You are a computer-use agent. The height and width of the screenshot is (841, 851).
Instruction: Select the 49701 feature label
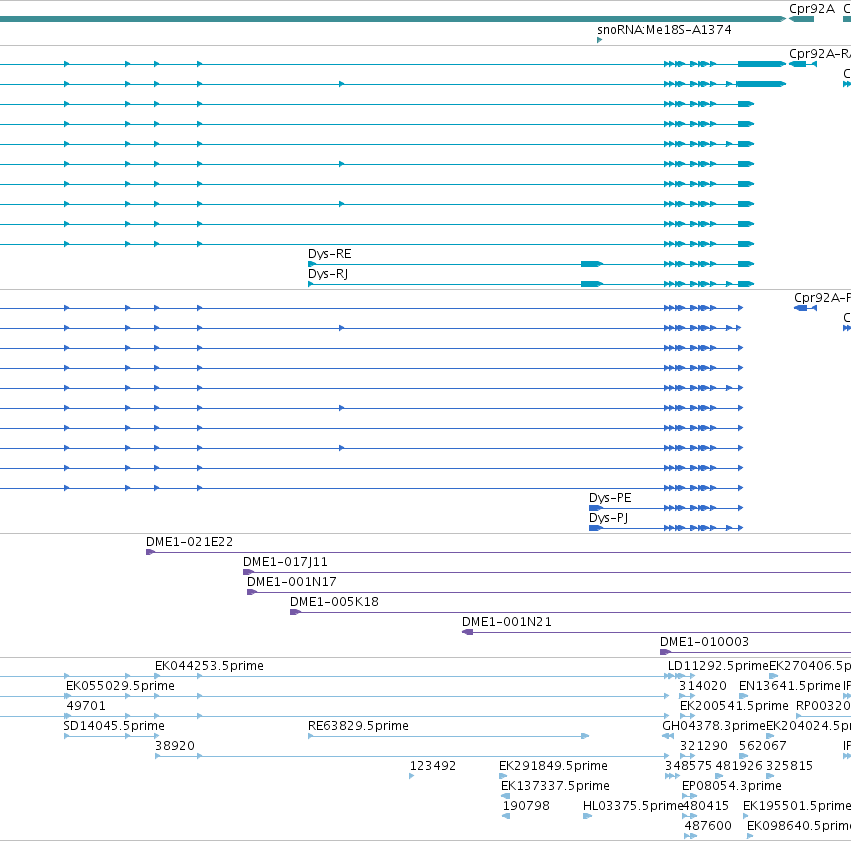click(86, 706)
